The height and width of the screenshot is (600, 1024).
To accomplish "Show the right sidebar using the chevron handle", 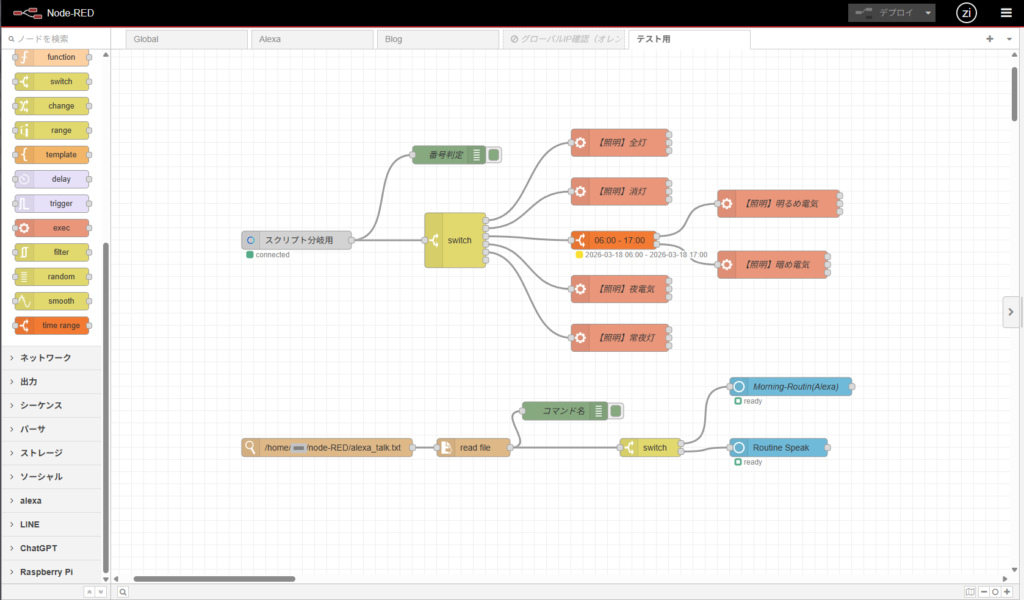I will click(1011, 312).
